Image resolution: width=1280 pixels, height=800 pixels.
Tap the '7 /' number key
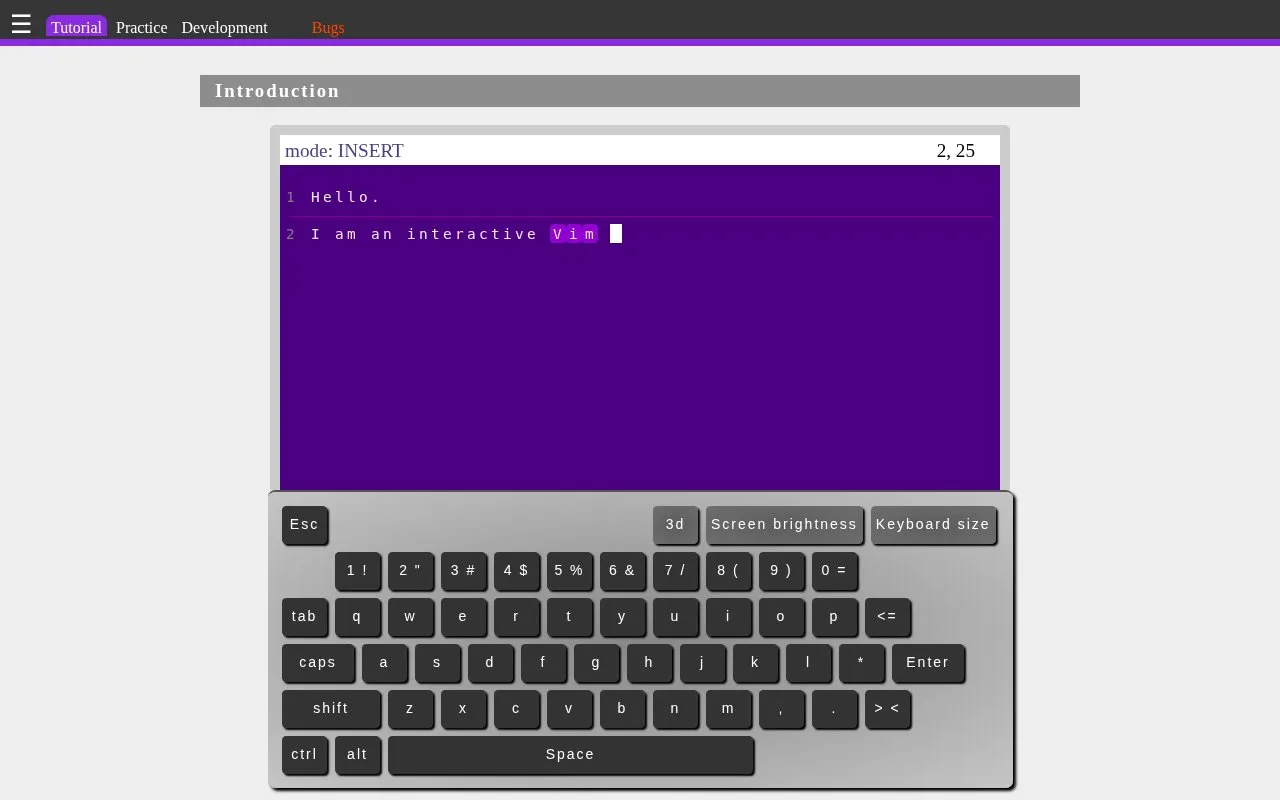(675, 571)
